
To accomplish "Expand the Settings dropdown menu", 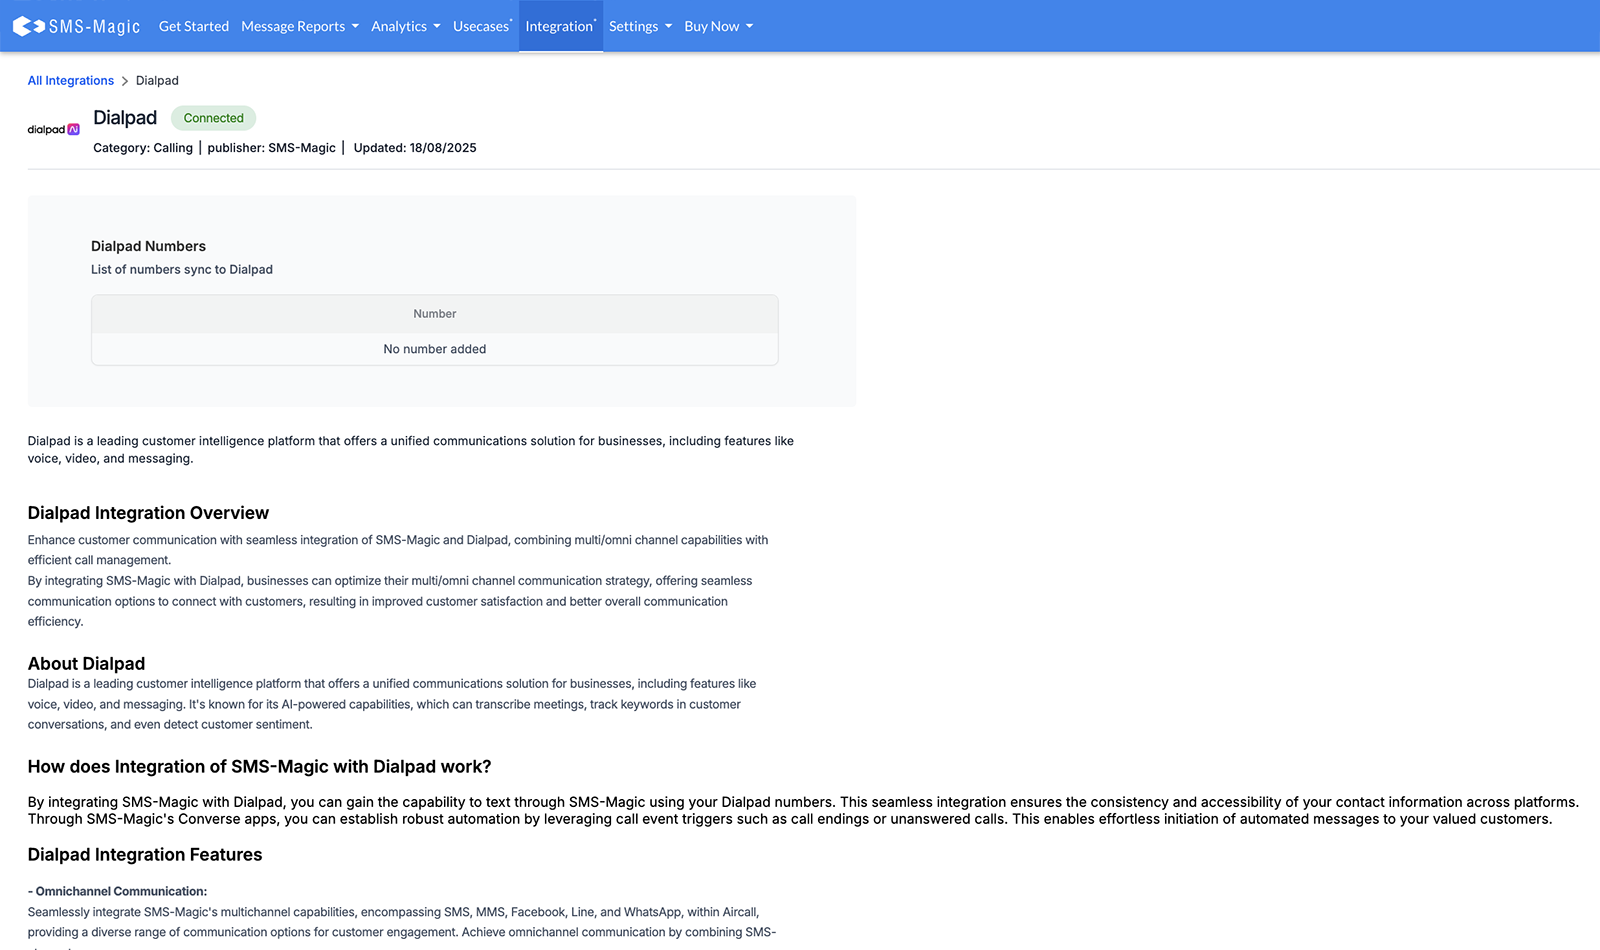I will pyautogui.click(x=641, y=26).
